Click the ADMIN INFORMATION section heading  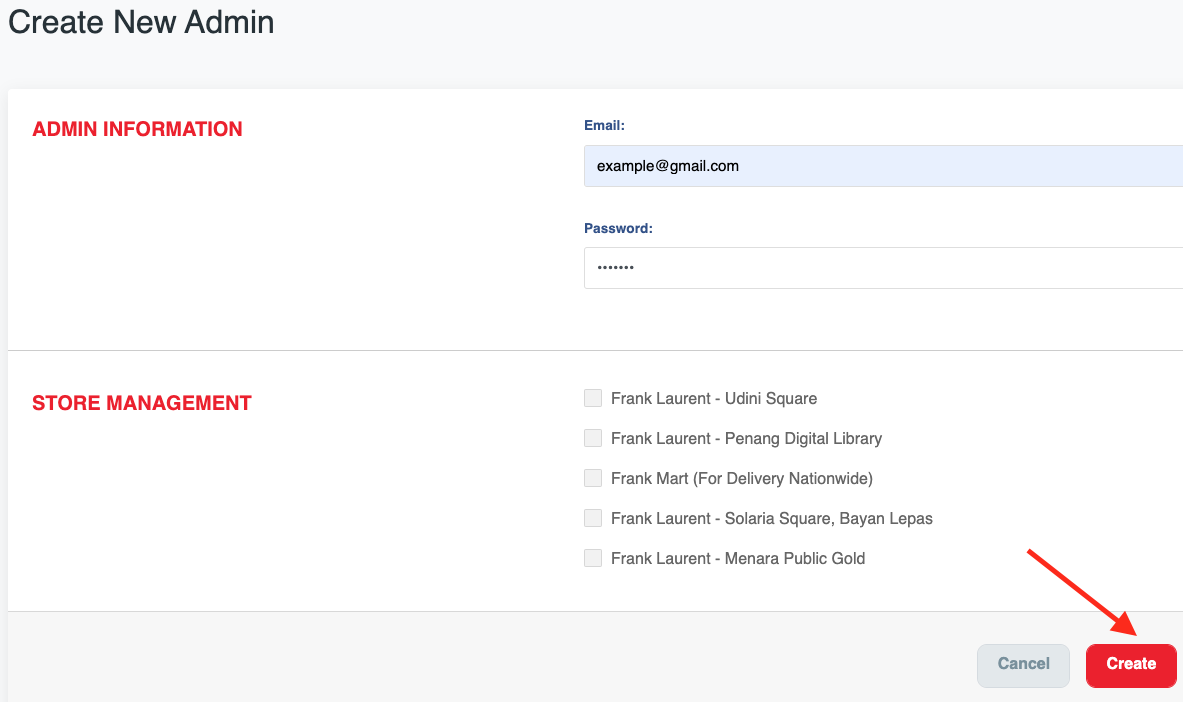[x=137, y=129]
